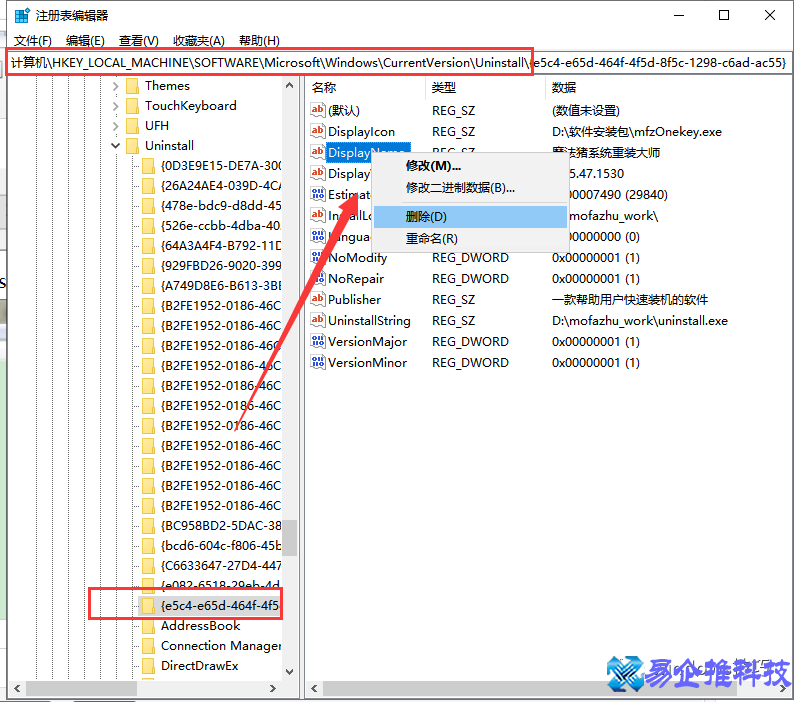Screen dimensions: 795x702
Task: Click the DisplayIcon string value icon
Action: click(x=318, y=131)
